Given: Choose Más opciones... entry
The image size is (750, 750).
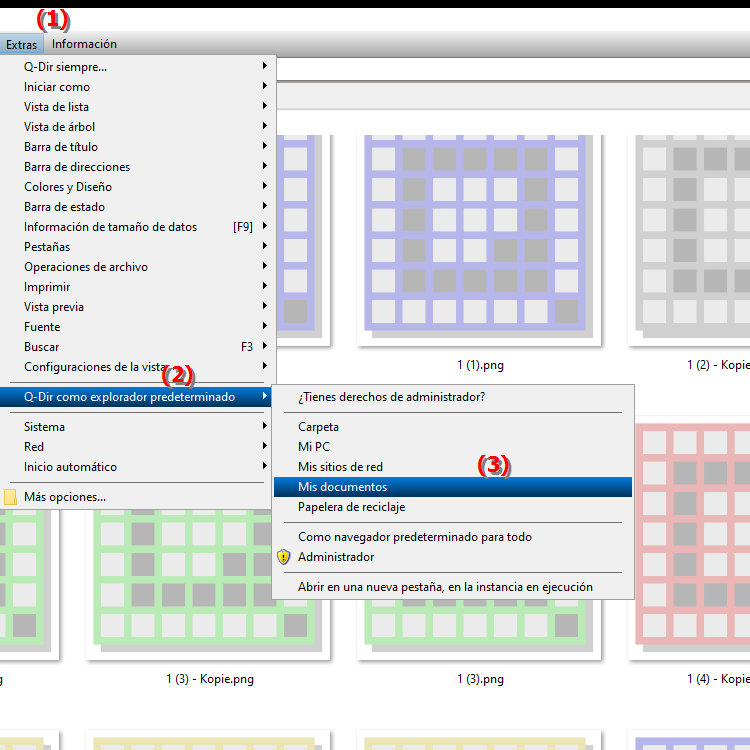Looking at the screenshot, I should (138, 497).
